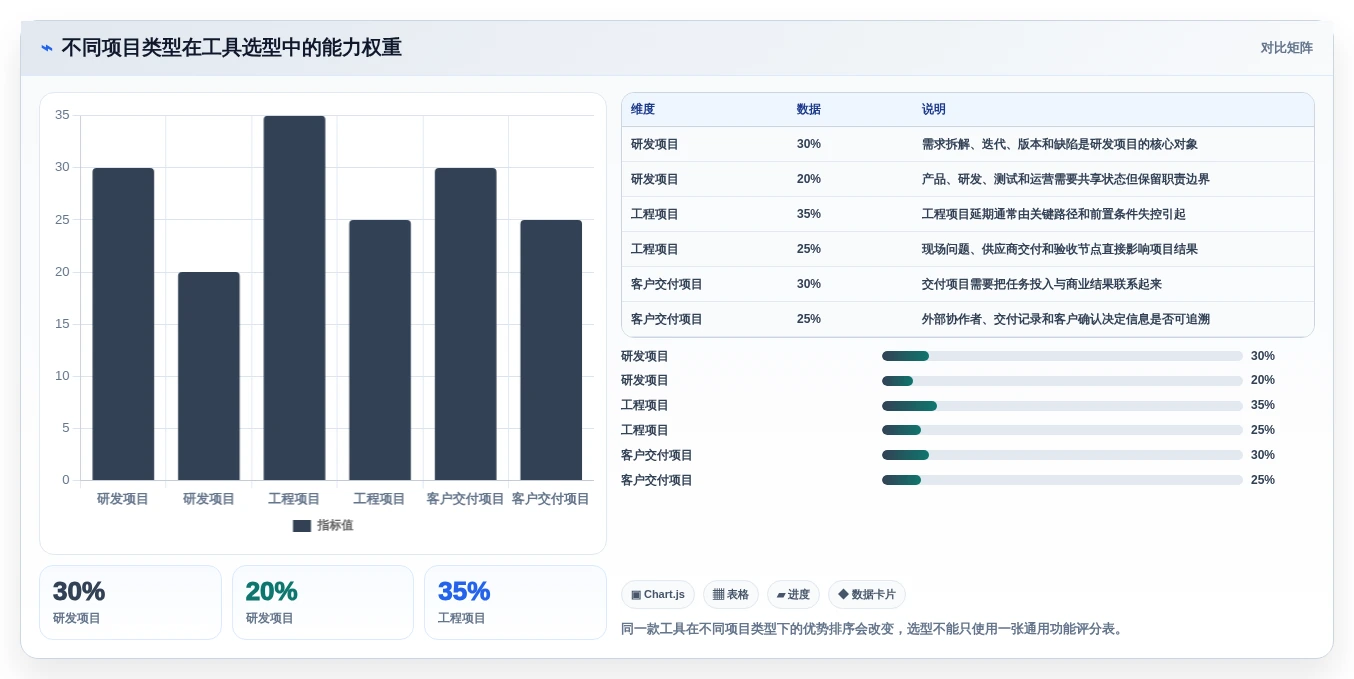Click the y-axis label 35 on the chart

(62, 115)
